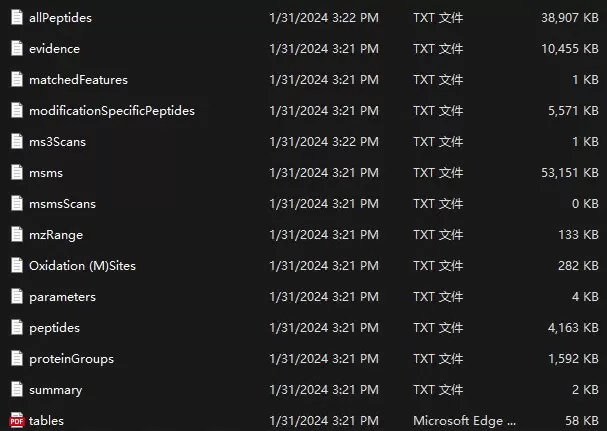Select the mzRange file icon
The image size is (607, 431).
16,234
